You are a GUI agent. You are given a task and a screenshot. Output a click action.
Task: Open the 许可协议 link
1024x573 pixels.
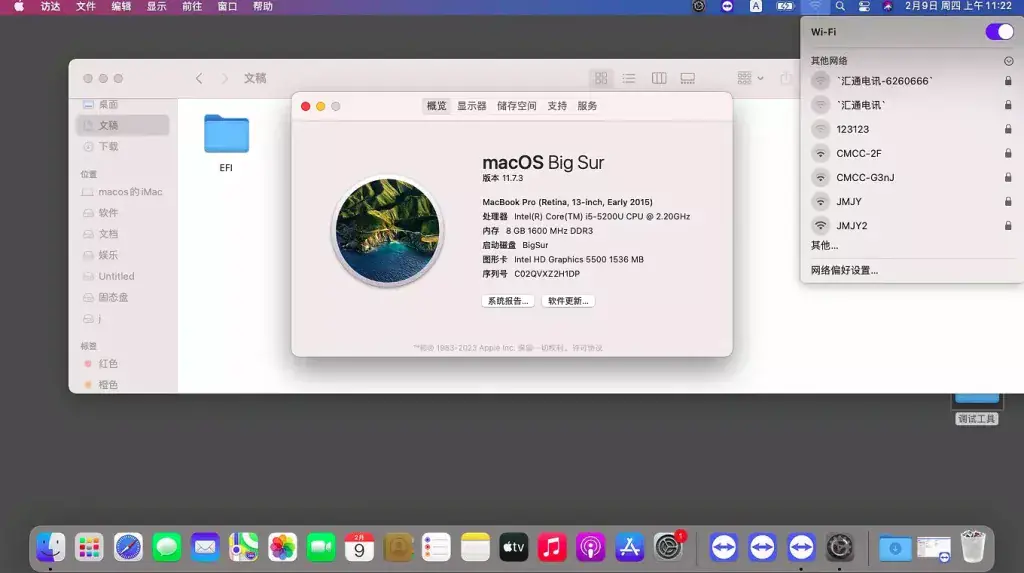(x=588, y=348)
